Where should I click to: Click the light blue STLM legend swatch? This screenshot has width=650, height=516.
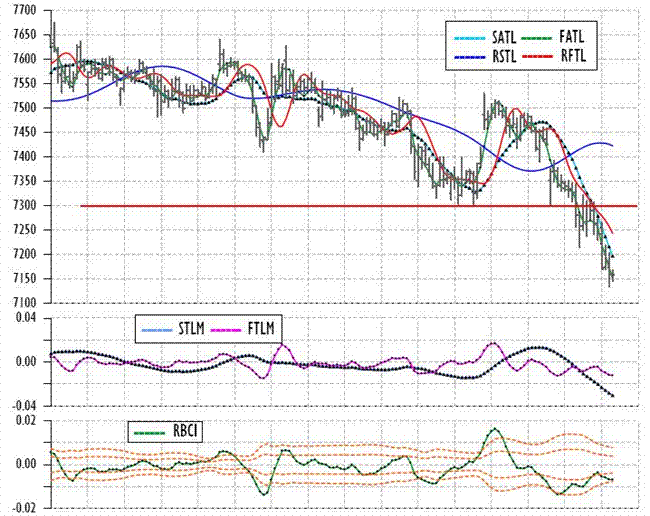157,330
